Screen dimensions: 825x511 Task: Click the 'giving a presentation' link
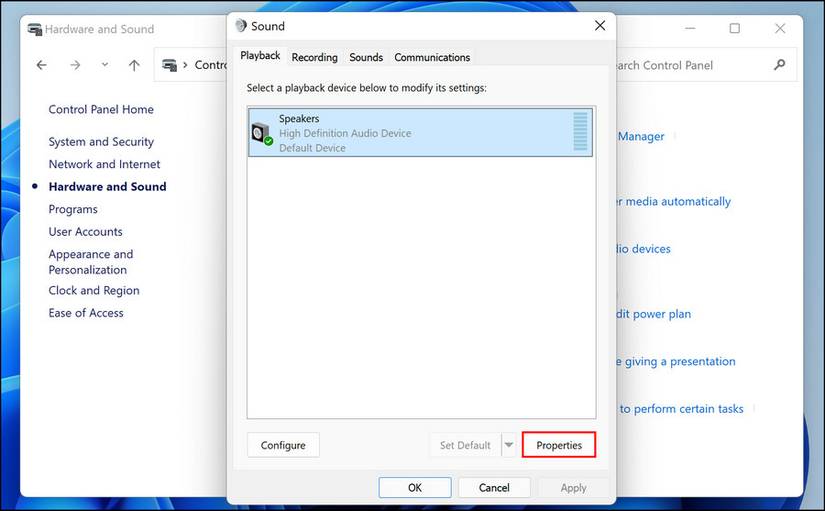tap(676, 362)
